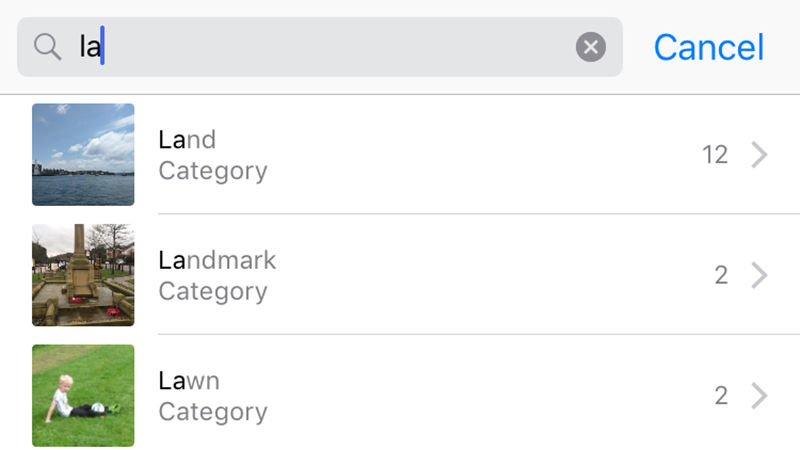View the Lawn thumbnail with child
This screenshot has width=800, height=450.
pyautogui.click(x=83, y=395)
